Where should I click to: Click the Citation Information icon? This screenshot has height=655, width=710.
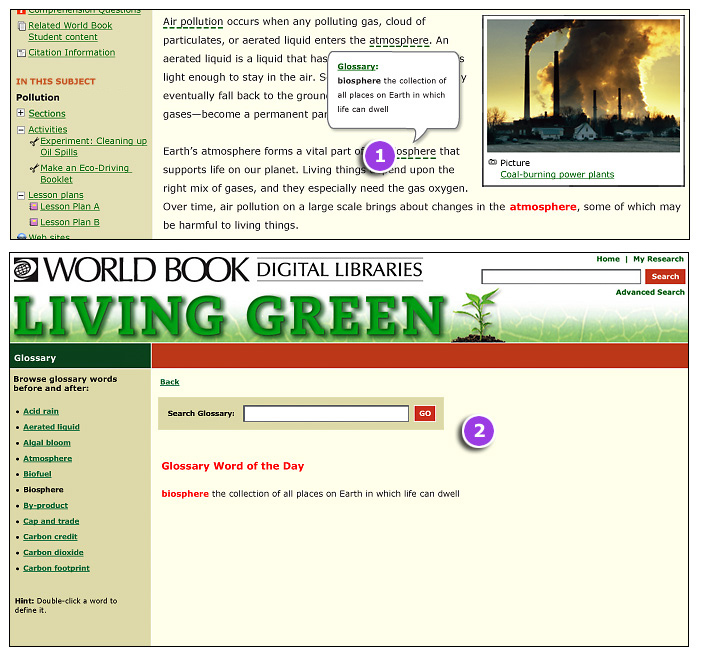pos(21,53)
